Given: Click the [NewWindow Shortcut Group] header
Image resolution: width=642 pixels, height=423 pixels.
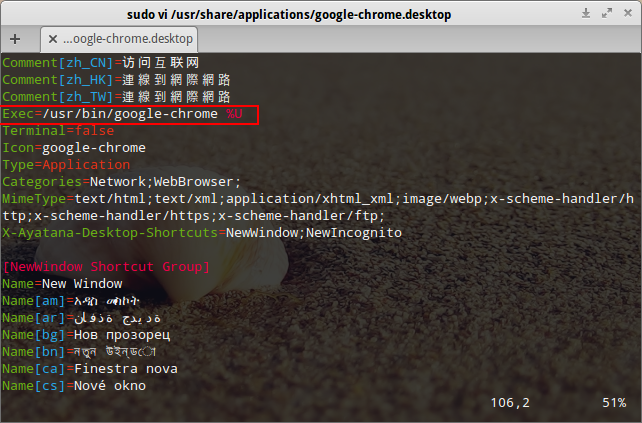Looking at the screenshot, I should coord(106,267).
